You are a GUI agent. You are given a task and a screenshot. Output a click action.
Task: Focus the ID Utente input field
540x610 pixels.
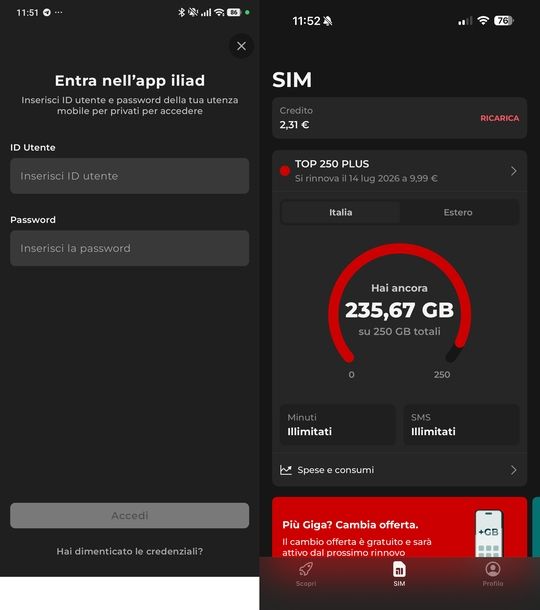(x=130, y=176)
